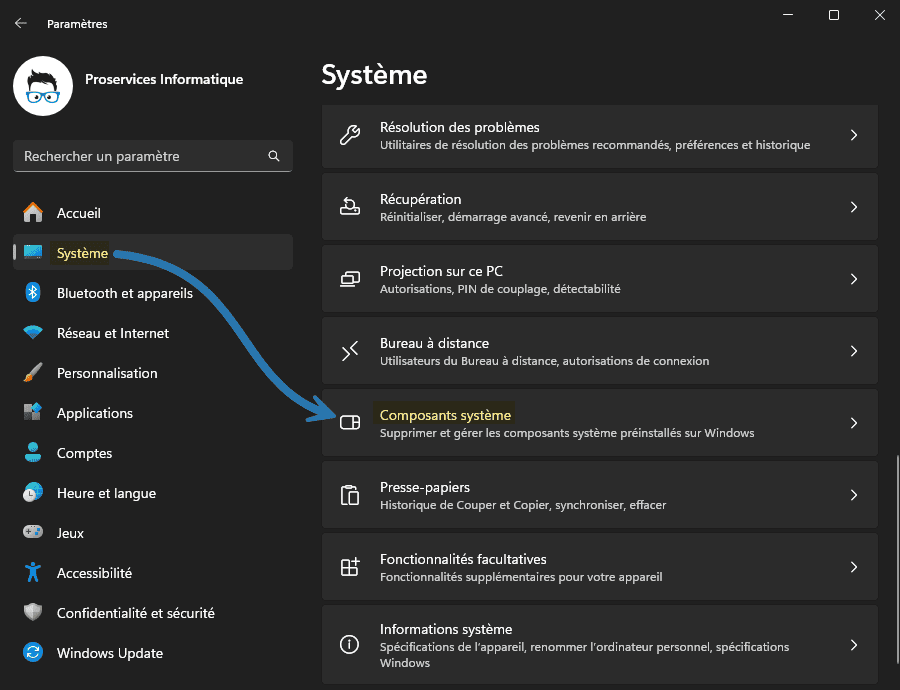This screenshot has height=690, width=900.
Task: Switch to the Système tab
Action: pyautogui.click(x=80, y=253)
